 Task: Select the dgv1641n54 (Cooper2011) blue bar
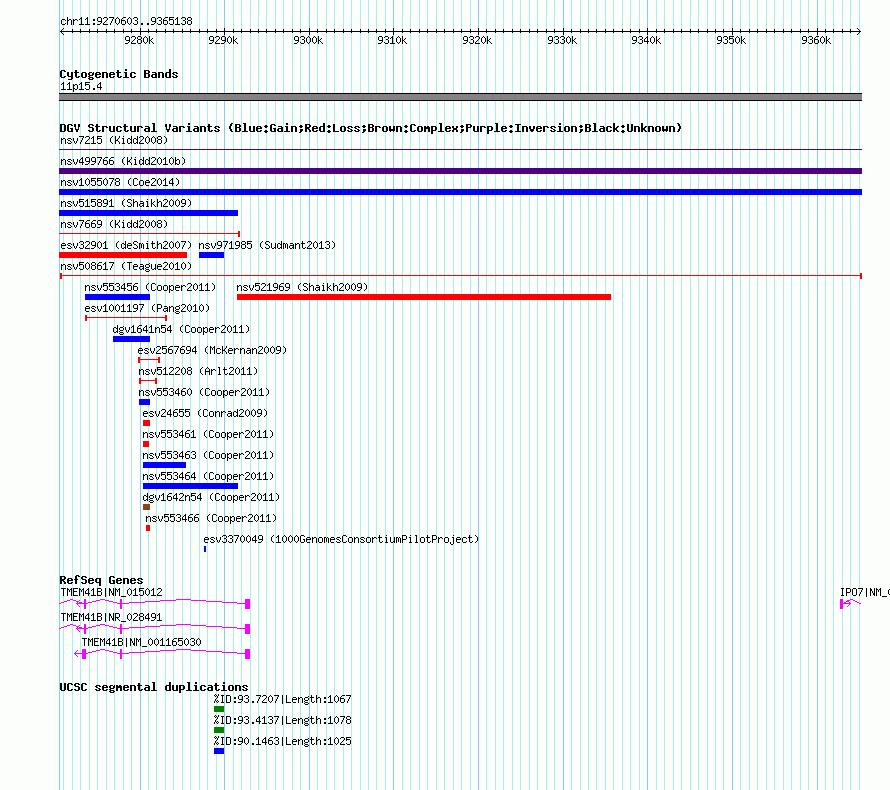[132, 339]
